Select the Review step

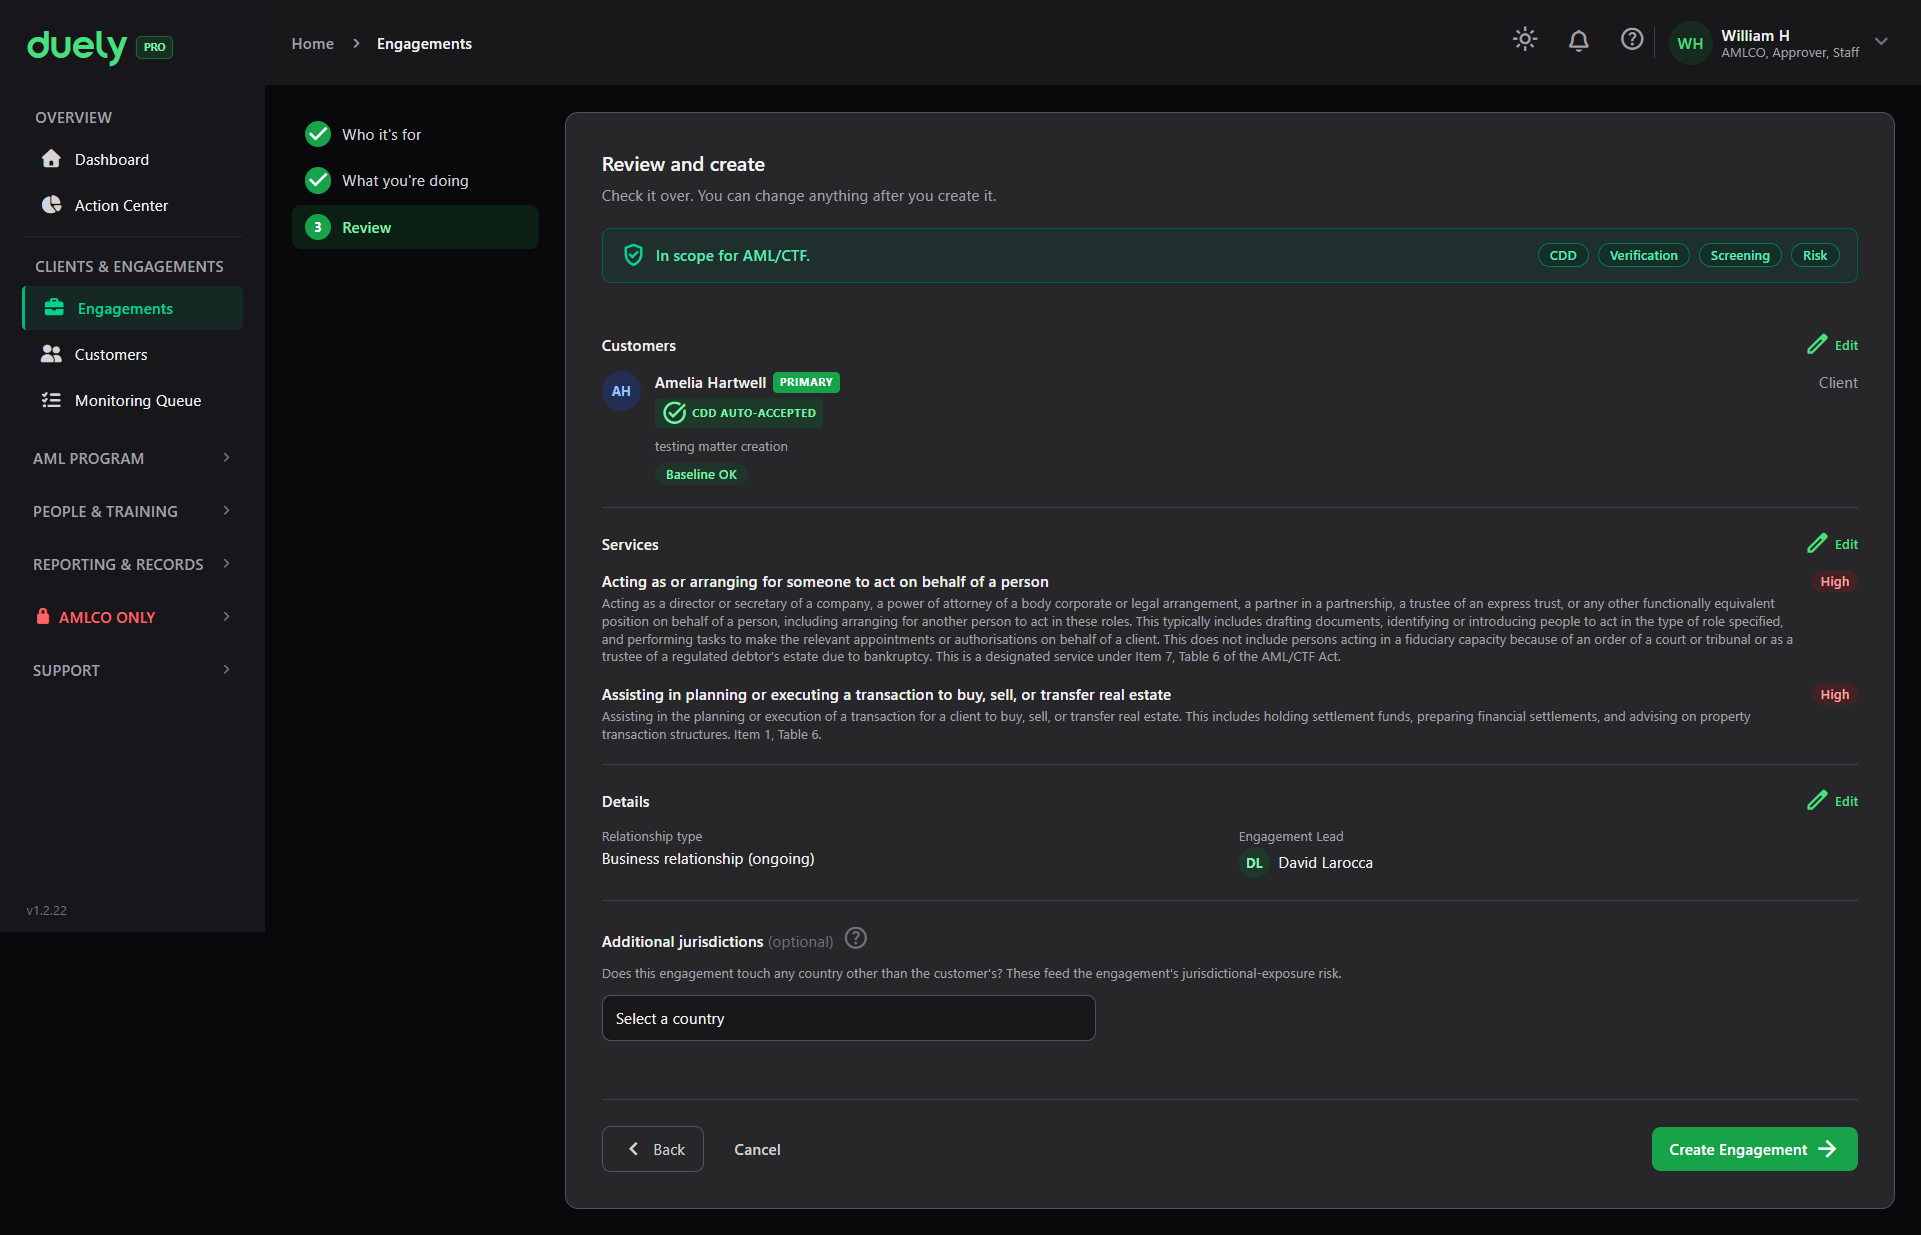pos(415,227)
